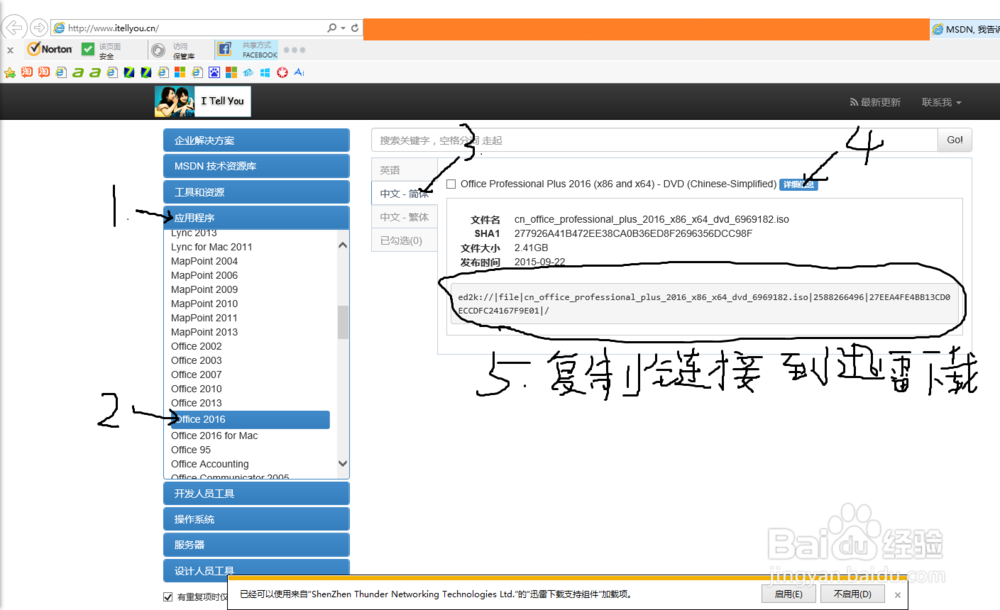1000x610 pixels.
Task: Click the application list scrollbar thumb
Action: pyautogui.click(x=342, y=322)
